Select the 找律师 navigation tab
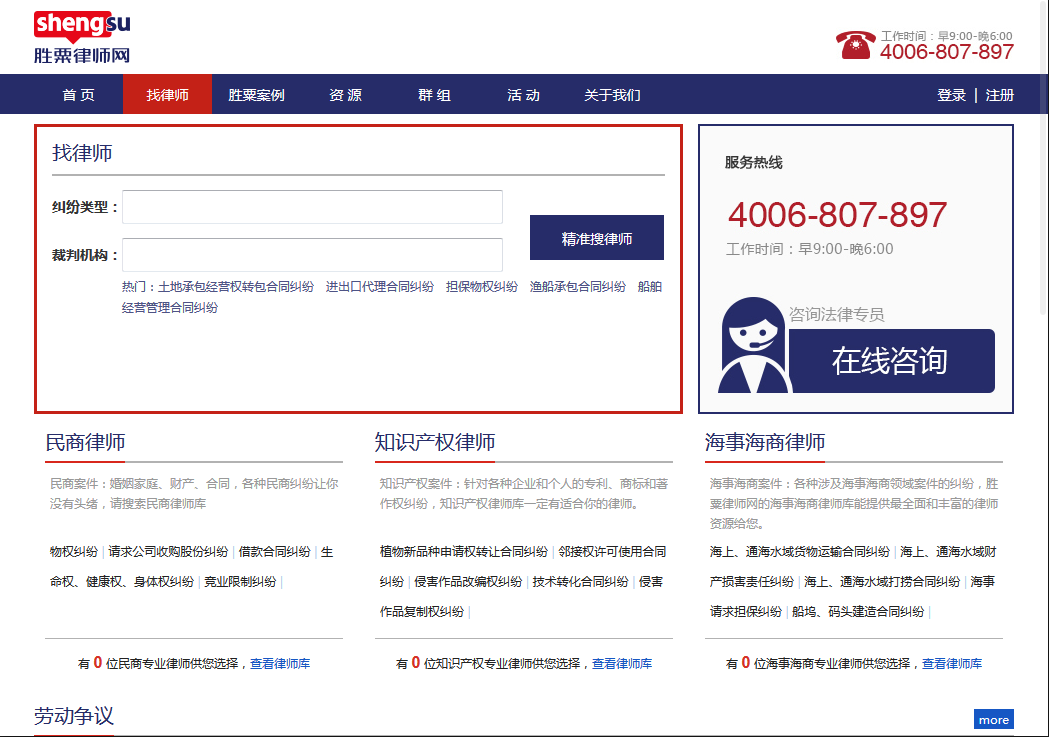This screenshot has height=737, width=1049. (x=167, y=94)
